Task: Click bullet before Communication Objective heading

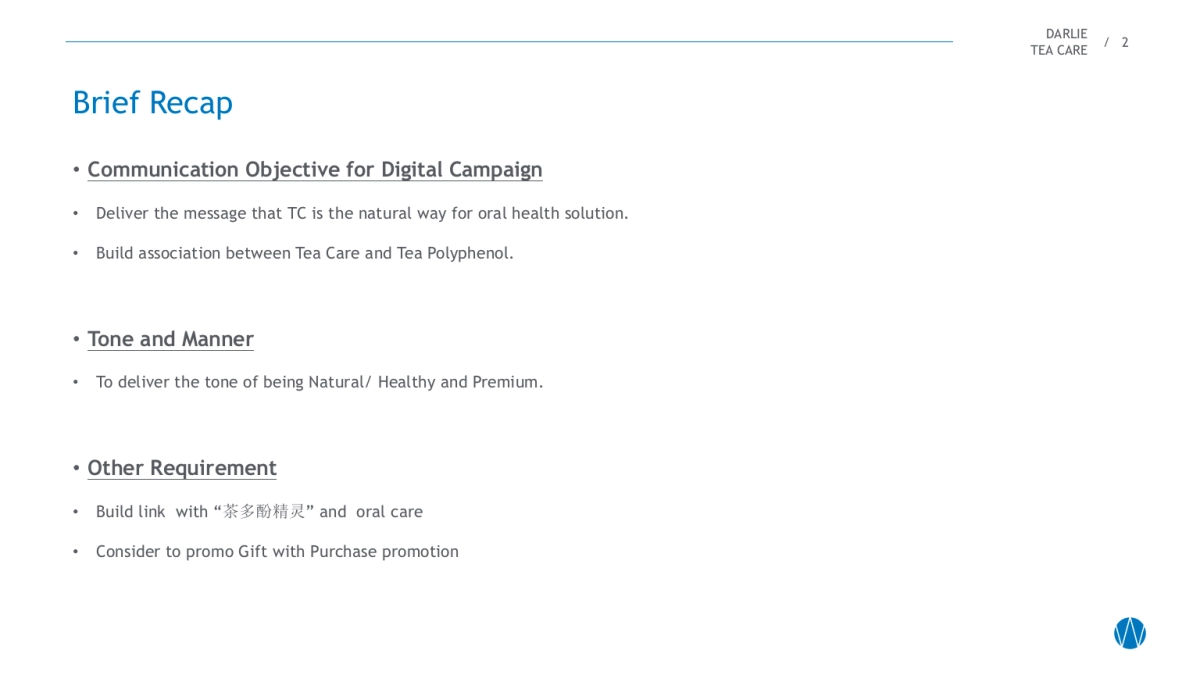Action: (x=76, y=170)
